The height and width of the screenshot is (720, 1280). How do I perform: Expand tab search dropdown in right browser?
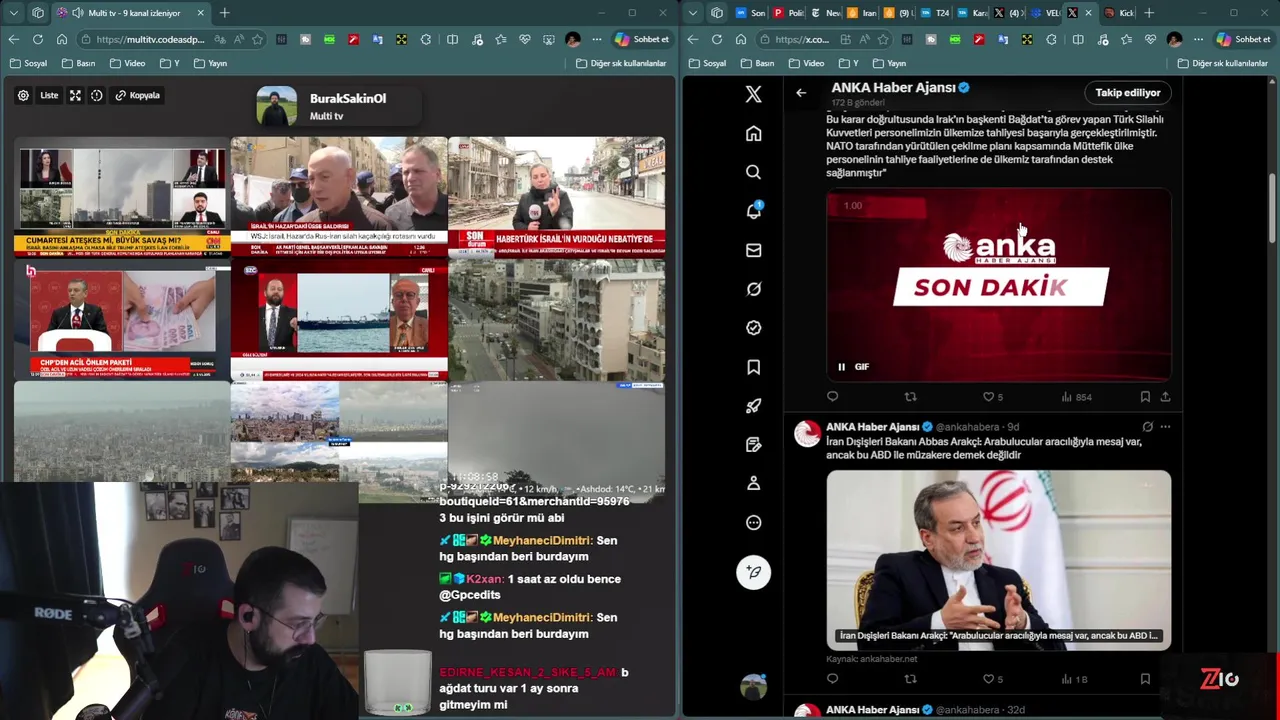tap(693, 13)
